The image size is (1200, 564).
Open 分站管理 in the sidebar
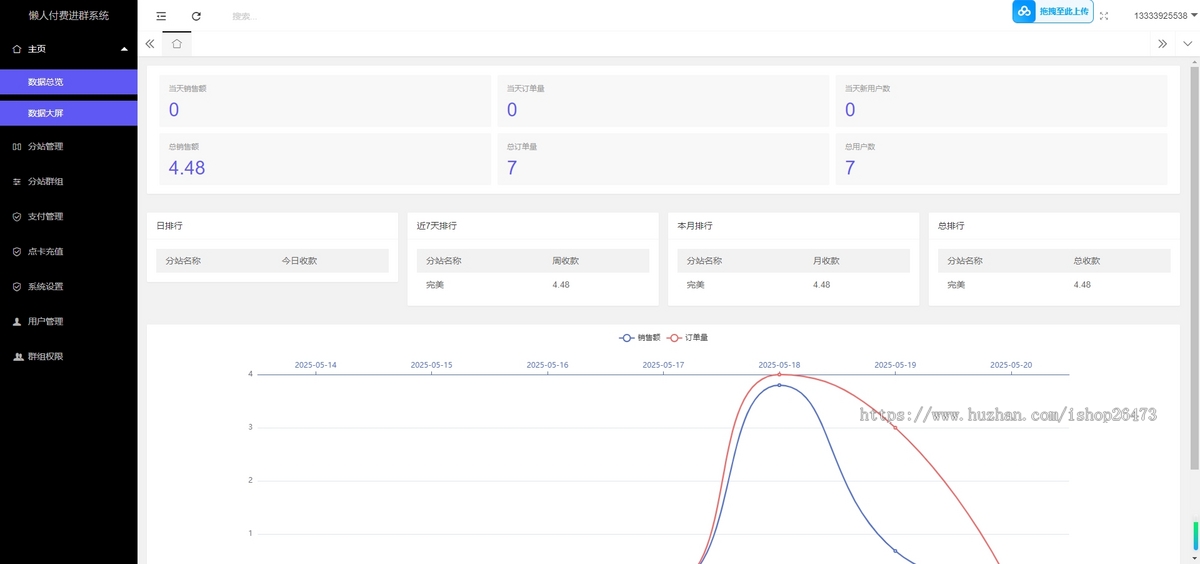pyautogui.click(x=68, y=146)
